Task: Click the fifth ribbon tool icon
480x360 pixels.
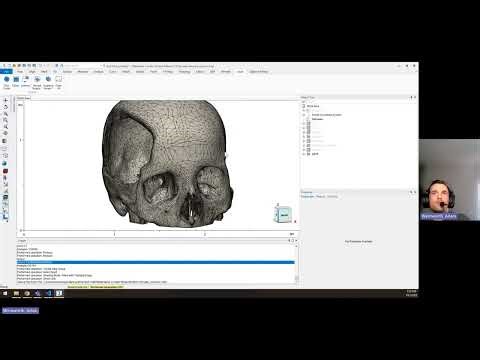Action: tap(48, 79)
